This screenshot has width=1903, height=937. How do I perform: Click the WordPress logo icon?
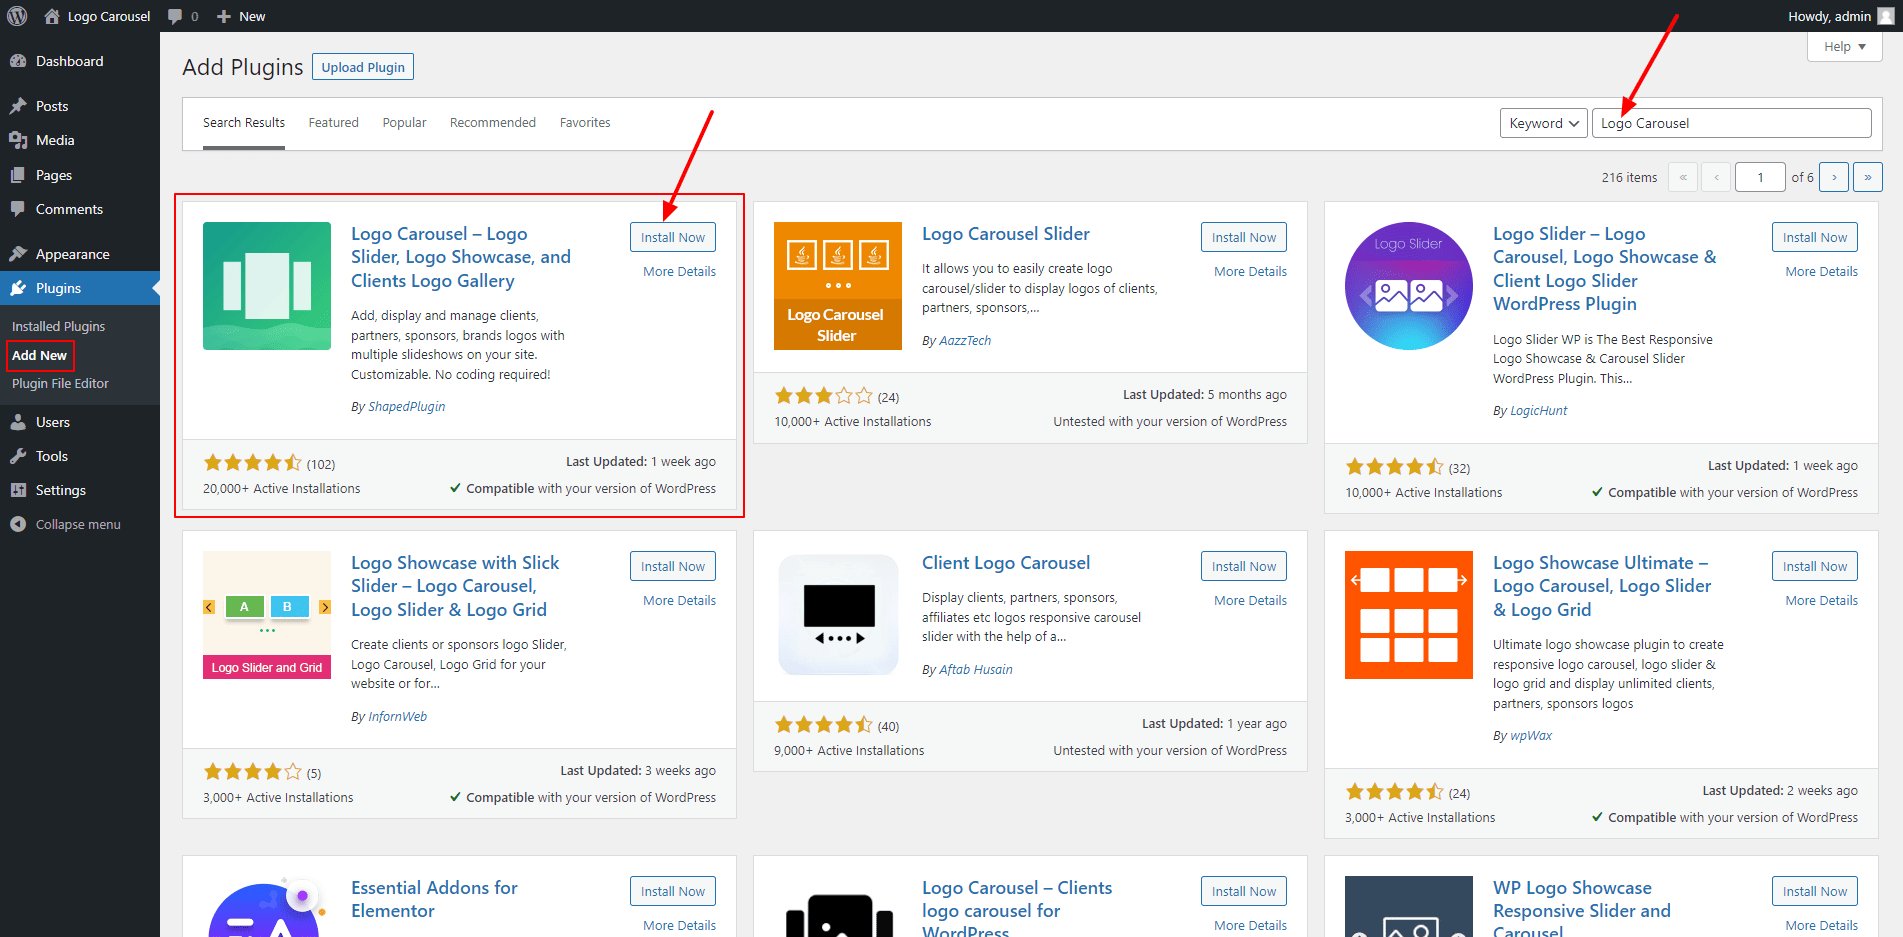click(17, 16)
